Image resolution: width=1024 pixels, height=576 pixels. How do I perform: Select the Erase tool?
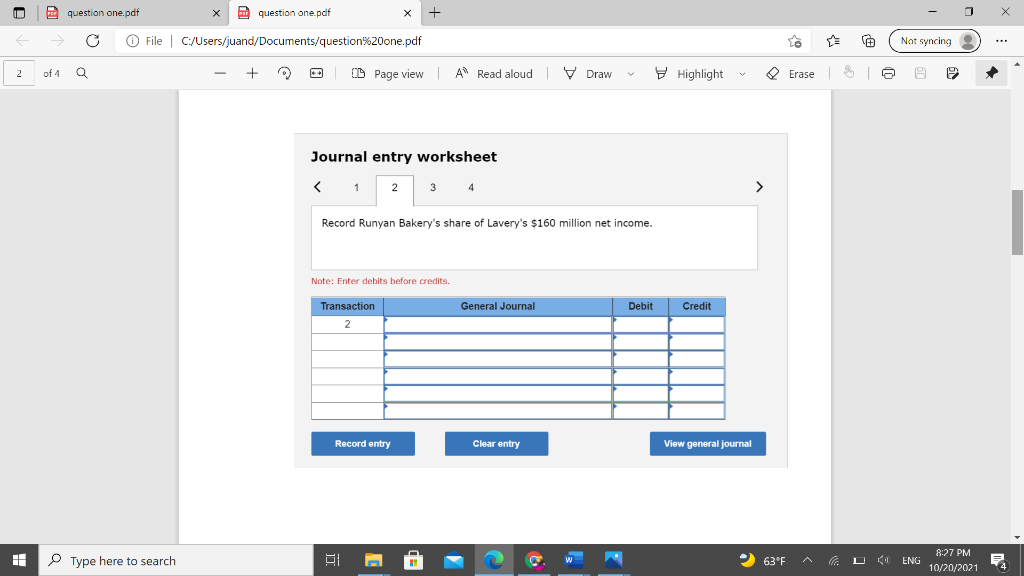point(790,74)
